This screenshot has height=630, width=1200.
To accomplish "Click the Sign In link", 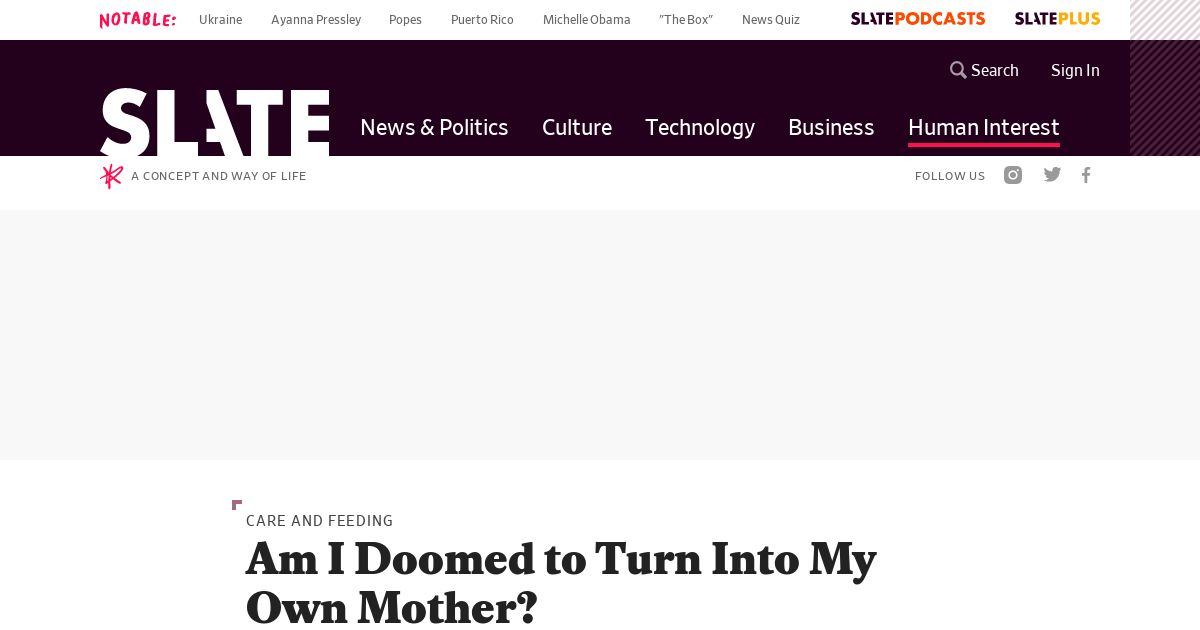I will [x=1075, y=70].
